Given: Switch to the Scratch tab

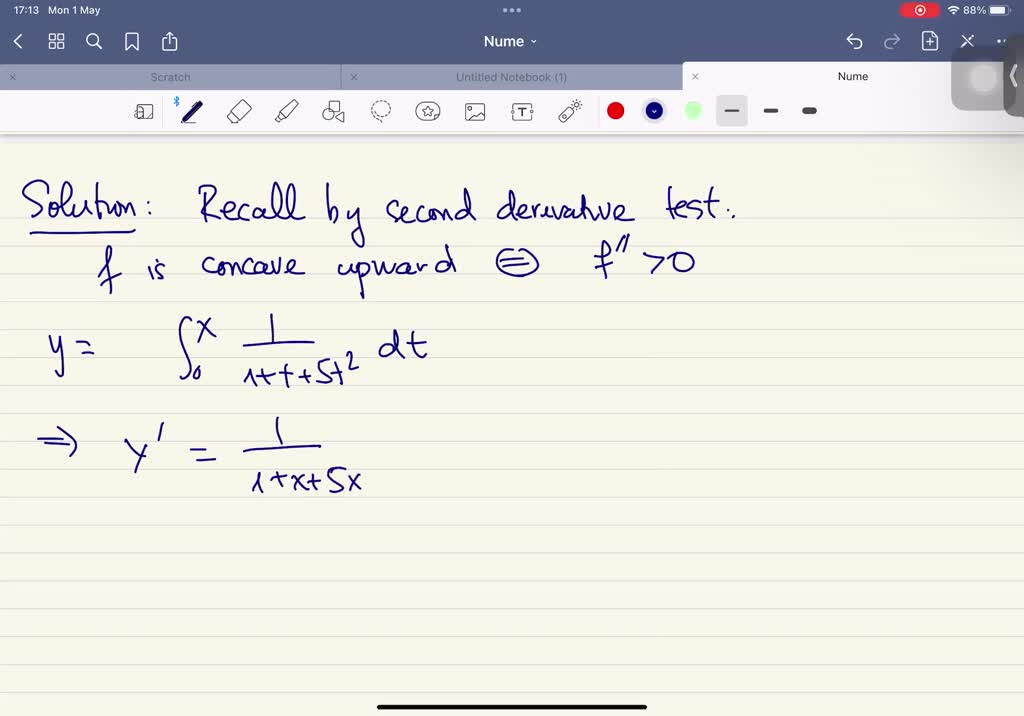Looking at the screenshot, I should pos(170,76).
